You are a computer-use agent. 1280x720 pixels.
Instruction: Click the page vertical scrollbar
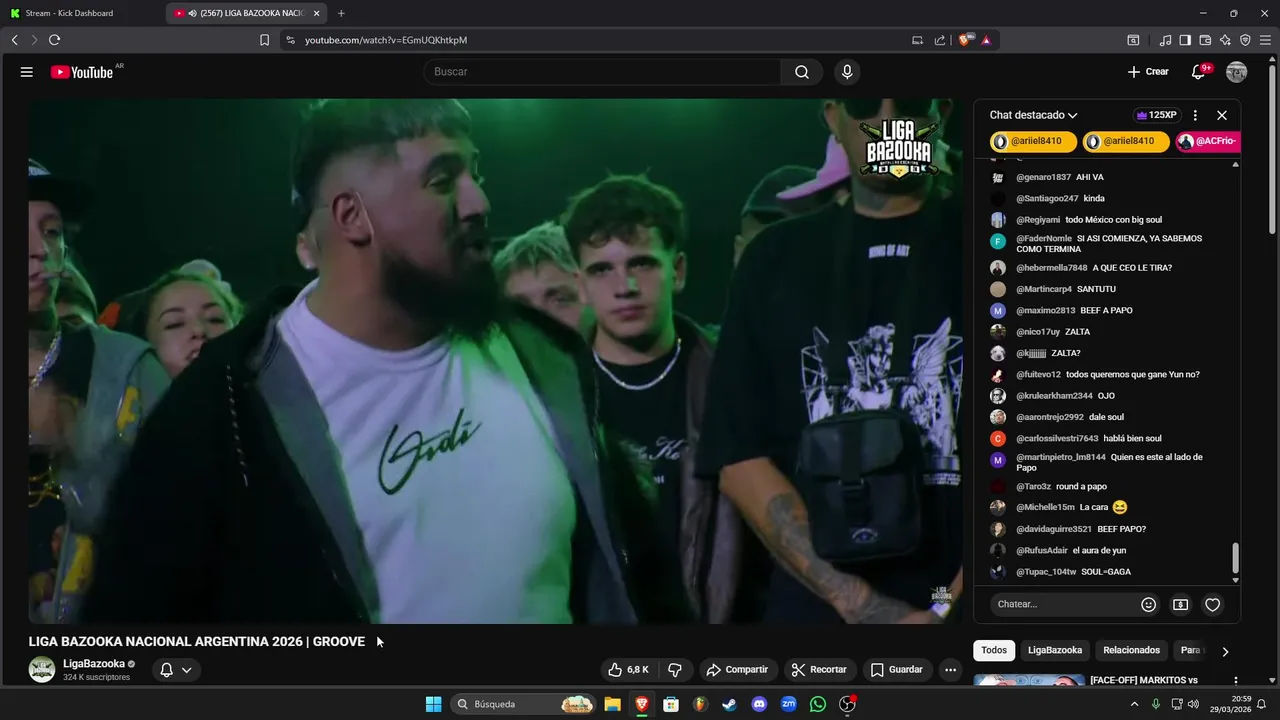tap(1273, 150)
